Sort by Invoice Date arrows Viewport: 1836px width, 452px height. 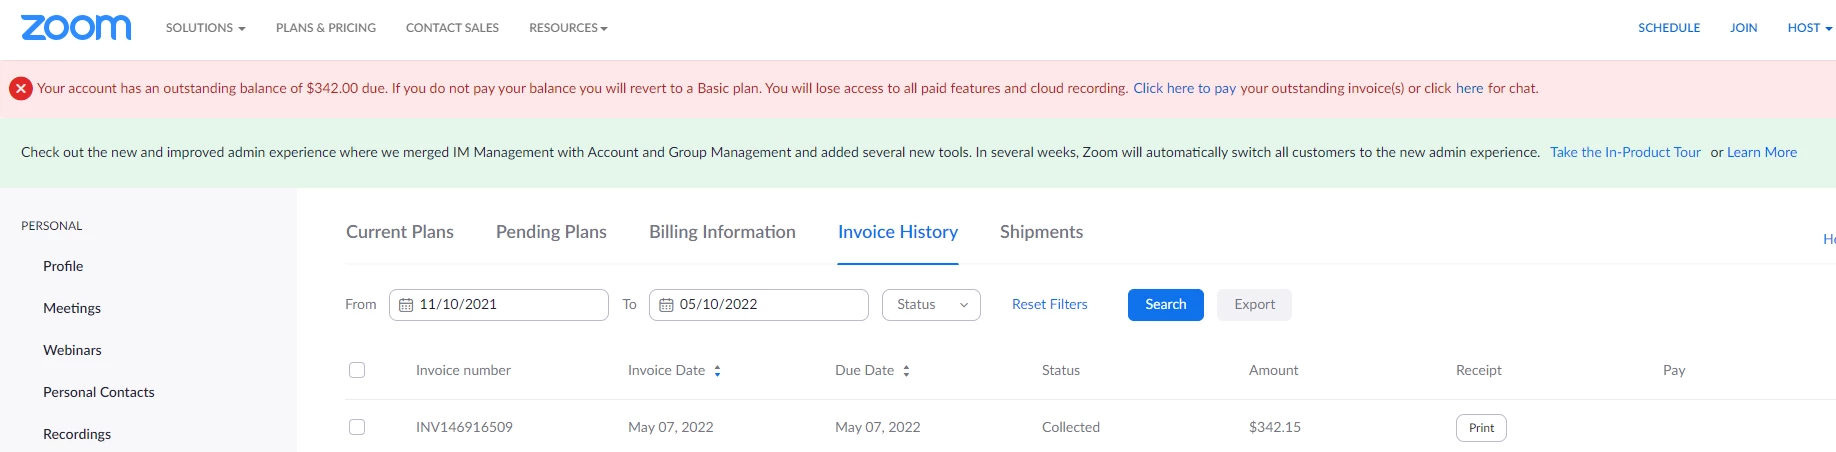717,371
